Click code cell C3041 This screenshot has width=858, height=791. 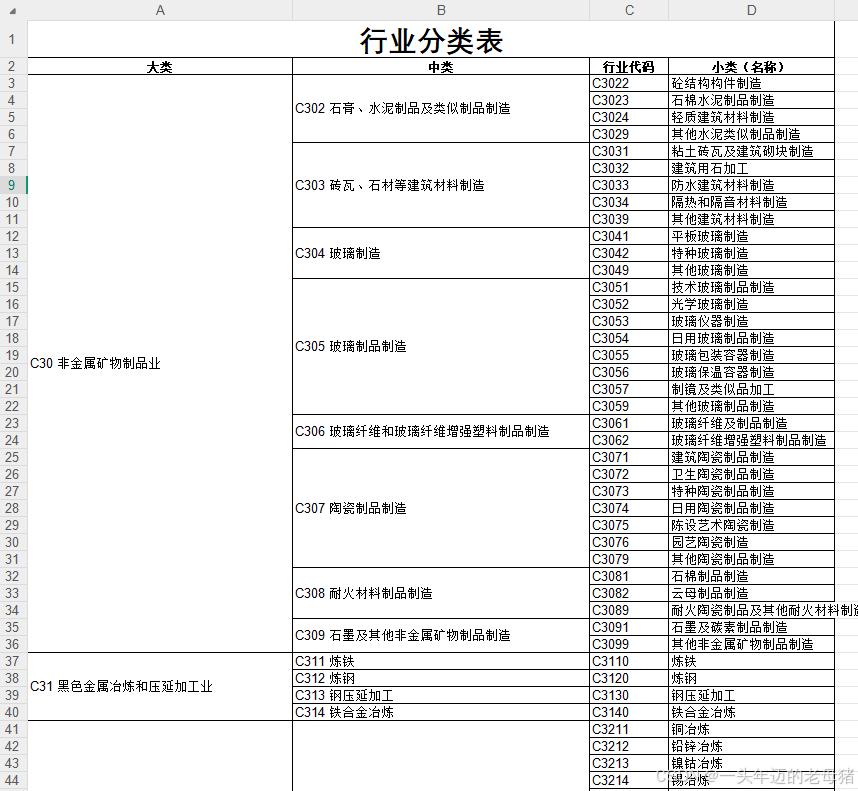click(x=629, y=236)
